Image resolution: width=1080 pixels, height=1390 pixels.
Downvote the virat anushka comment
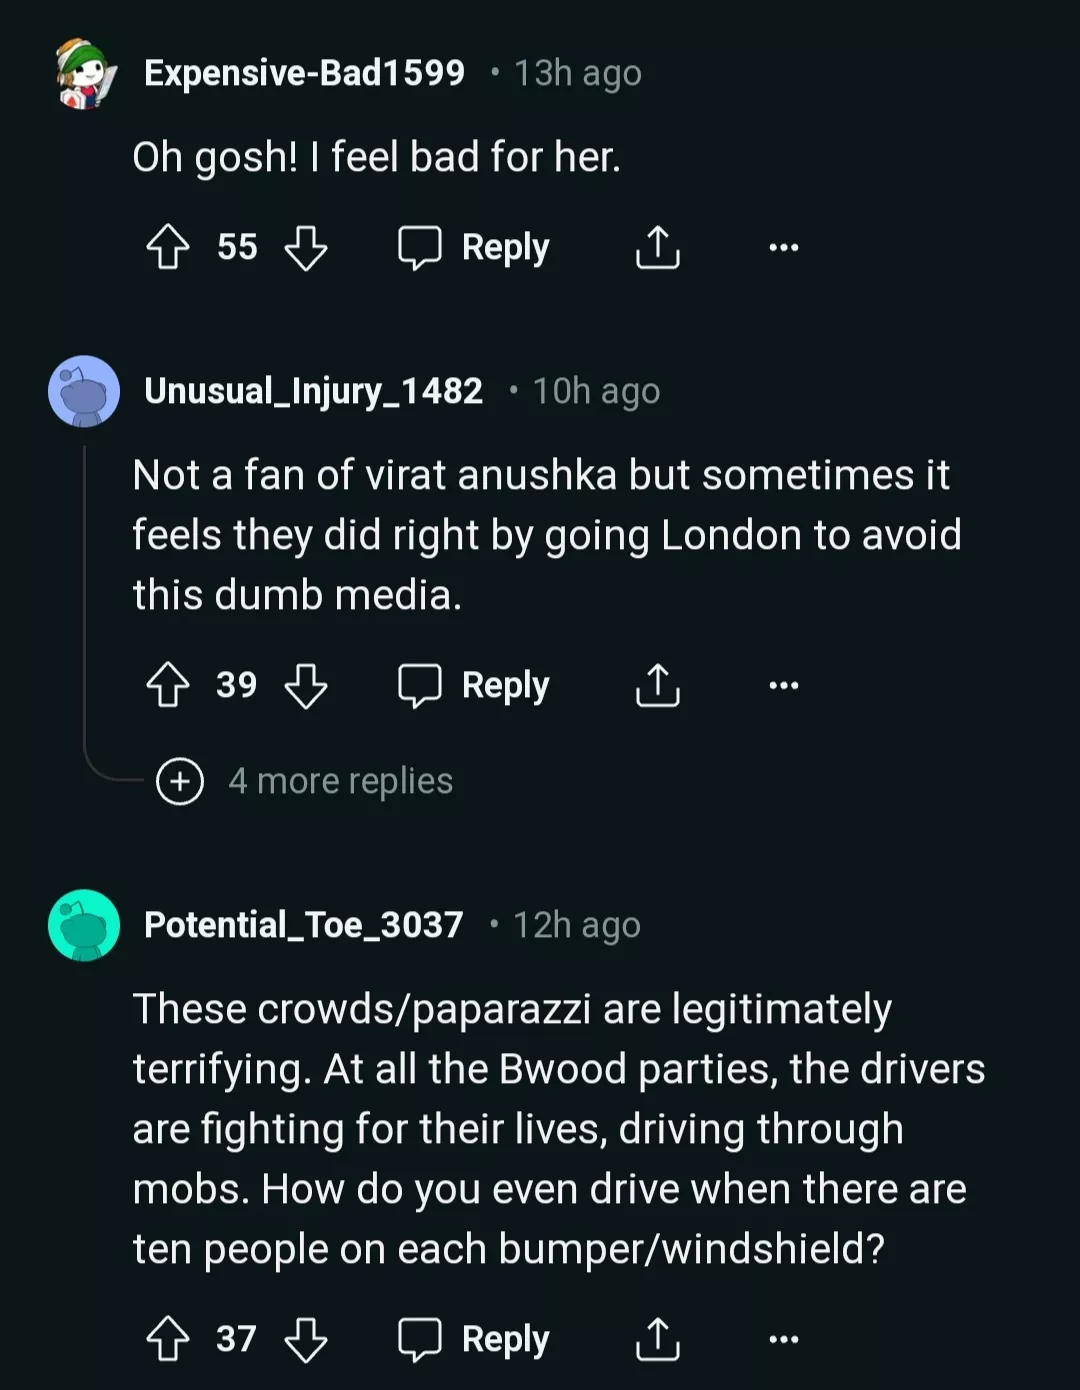306,685
